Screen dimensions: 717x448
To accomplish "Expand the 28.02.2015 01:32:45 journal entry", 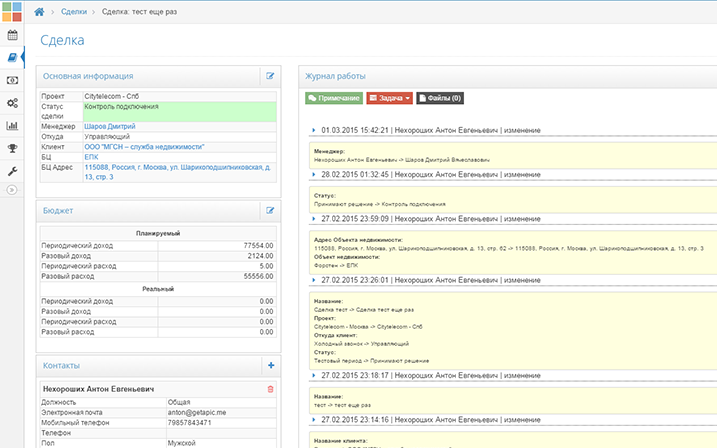I will [x=313, y=174].
